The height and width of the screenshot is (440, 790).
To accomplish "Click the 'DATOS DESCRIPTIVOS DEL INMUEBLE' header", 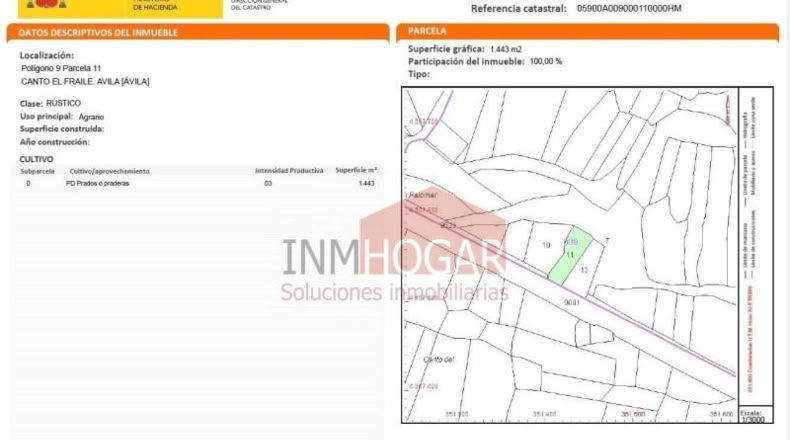I will (x=98, y=33).
